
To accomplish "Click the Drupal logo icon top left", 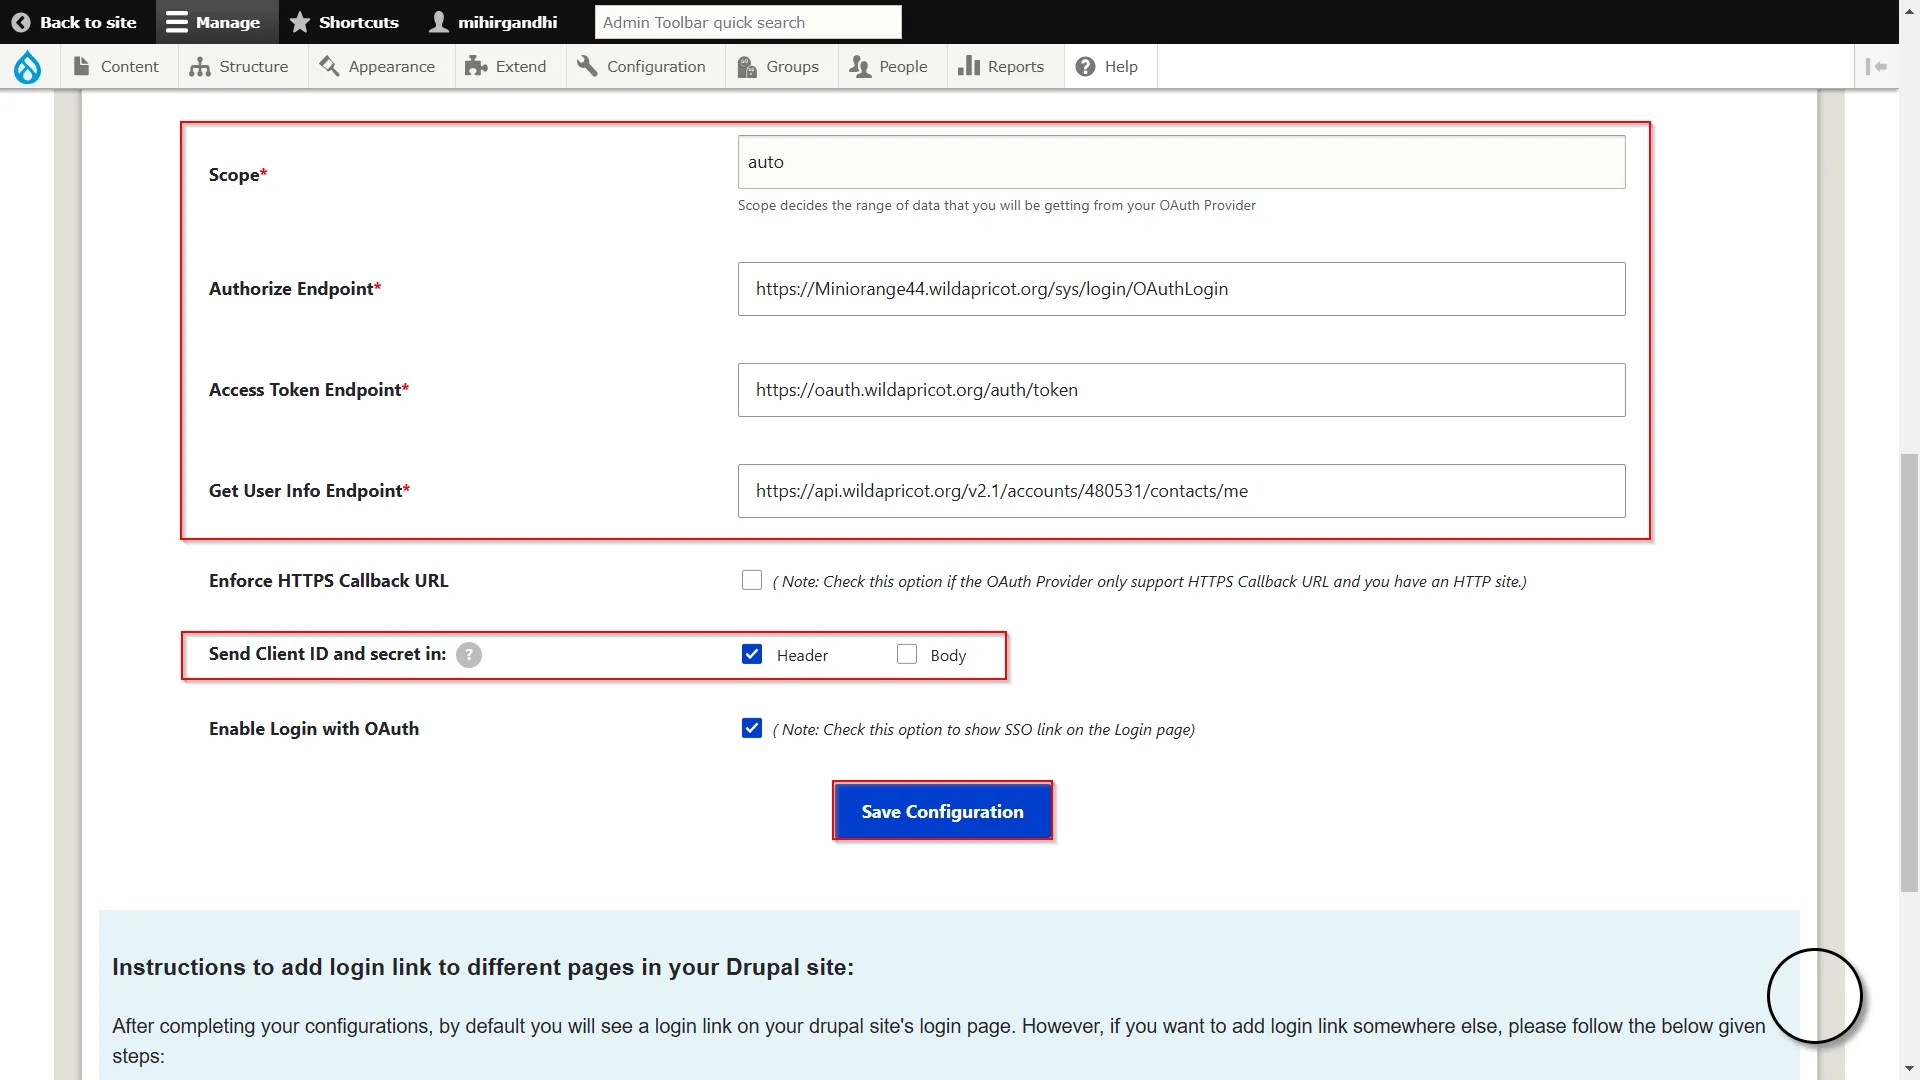I will [28, 67].
